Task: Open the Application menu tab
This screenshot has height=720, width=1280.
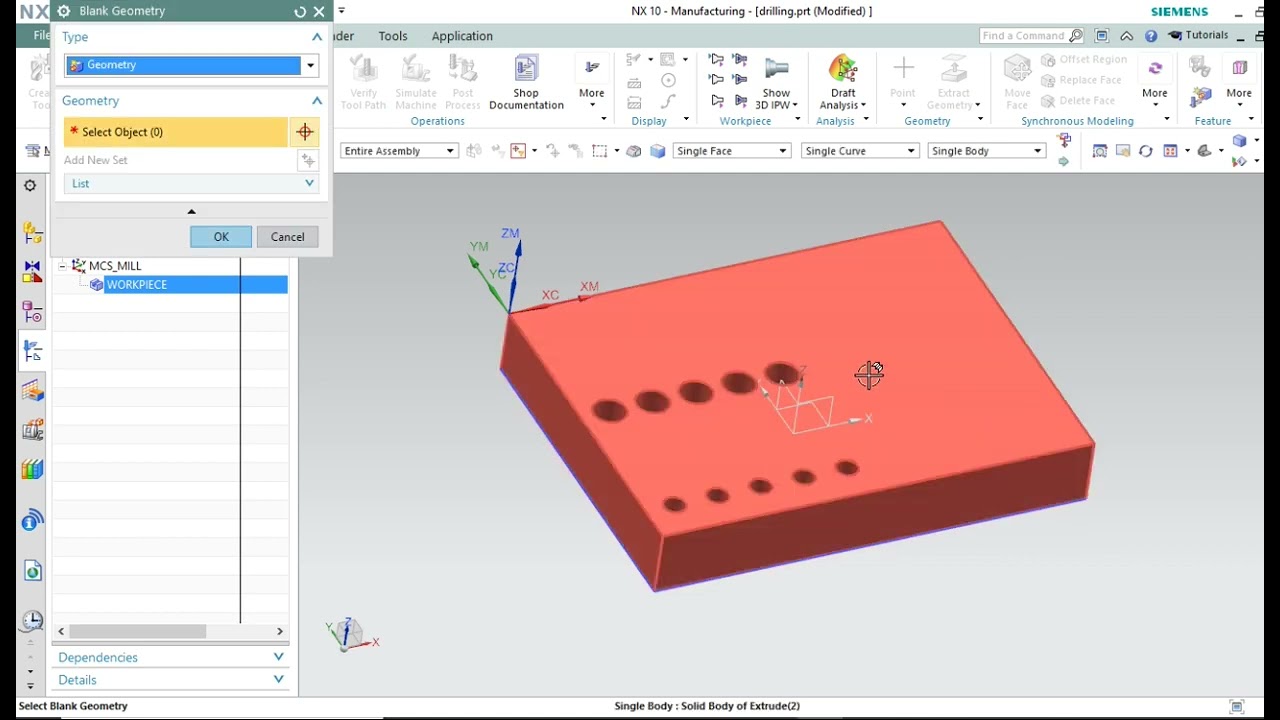Action: click(462, 36)
